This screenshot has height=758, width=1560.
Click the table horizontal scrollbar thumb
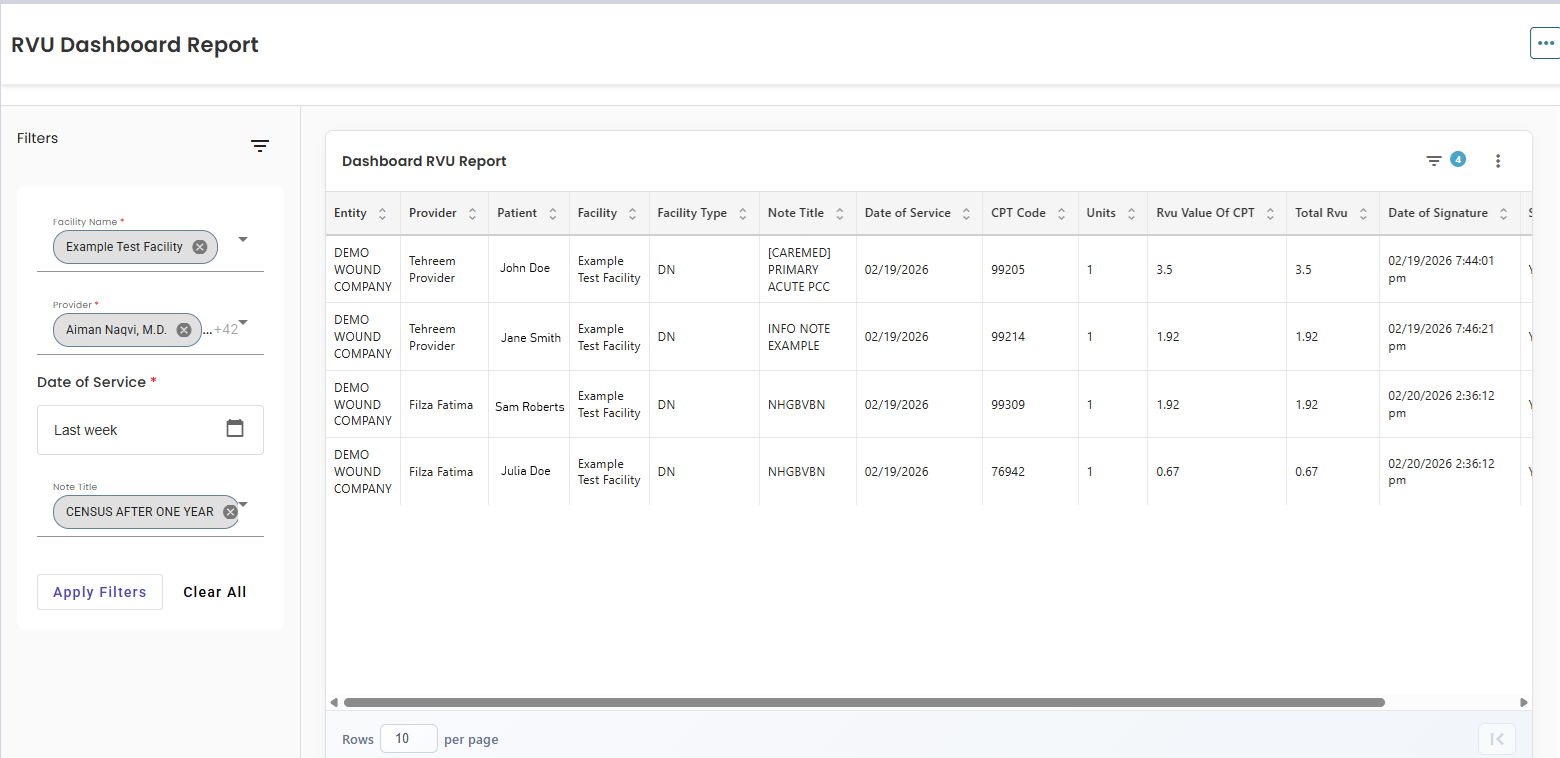(864, 702)
